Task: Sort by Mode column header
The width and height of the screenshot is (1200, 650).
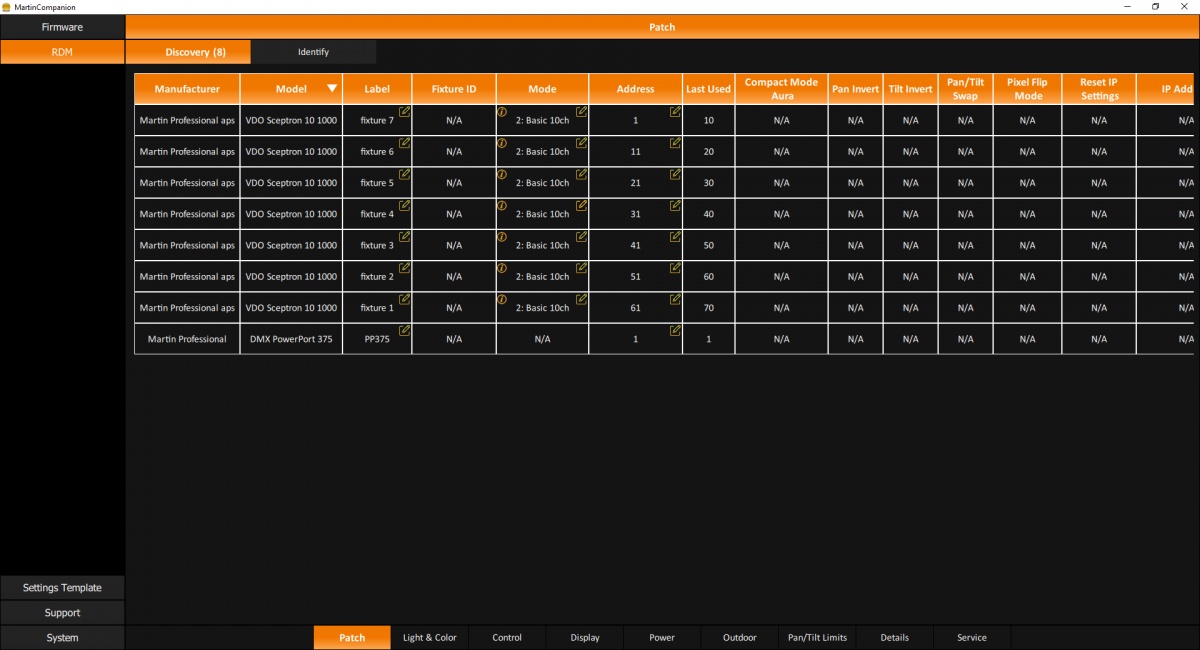Action: tap(542, 89)
